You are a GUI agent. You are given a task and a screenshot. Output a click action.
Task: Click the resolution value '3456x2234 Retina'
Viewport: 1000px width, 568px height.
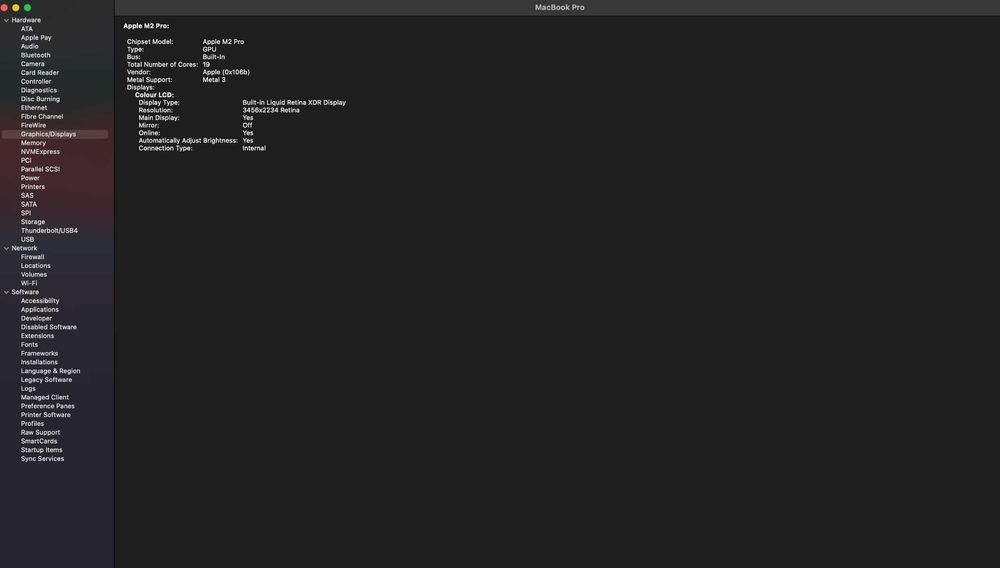270,110
